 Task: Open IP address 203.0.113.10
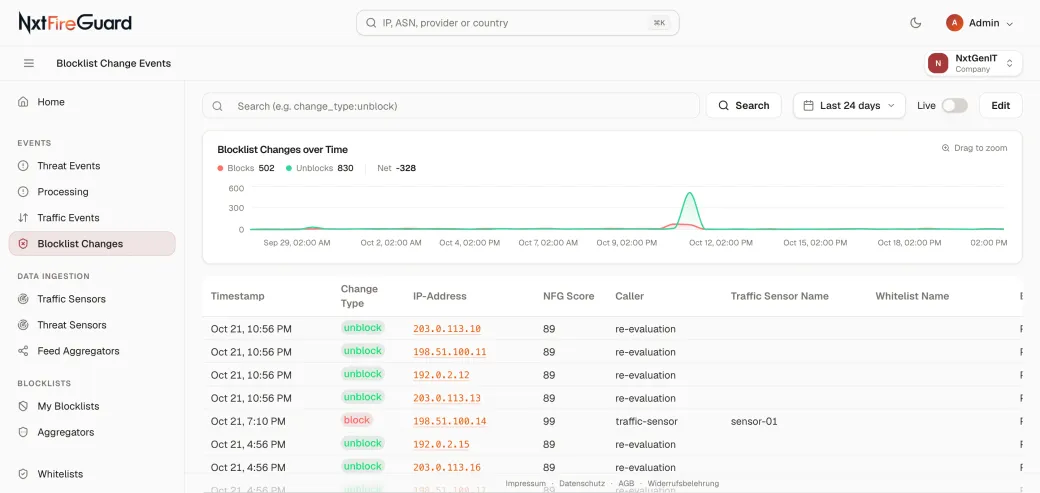(x=447, y=329)
